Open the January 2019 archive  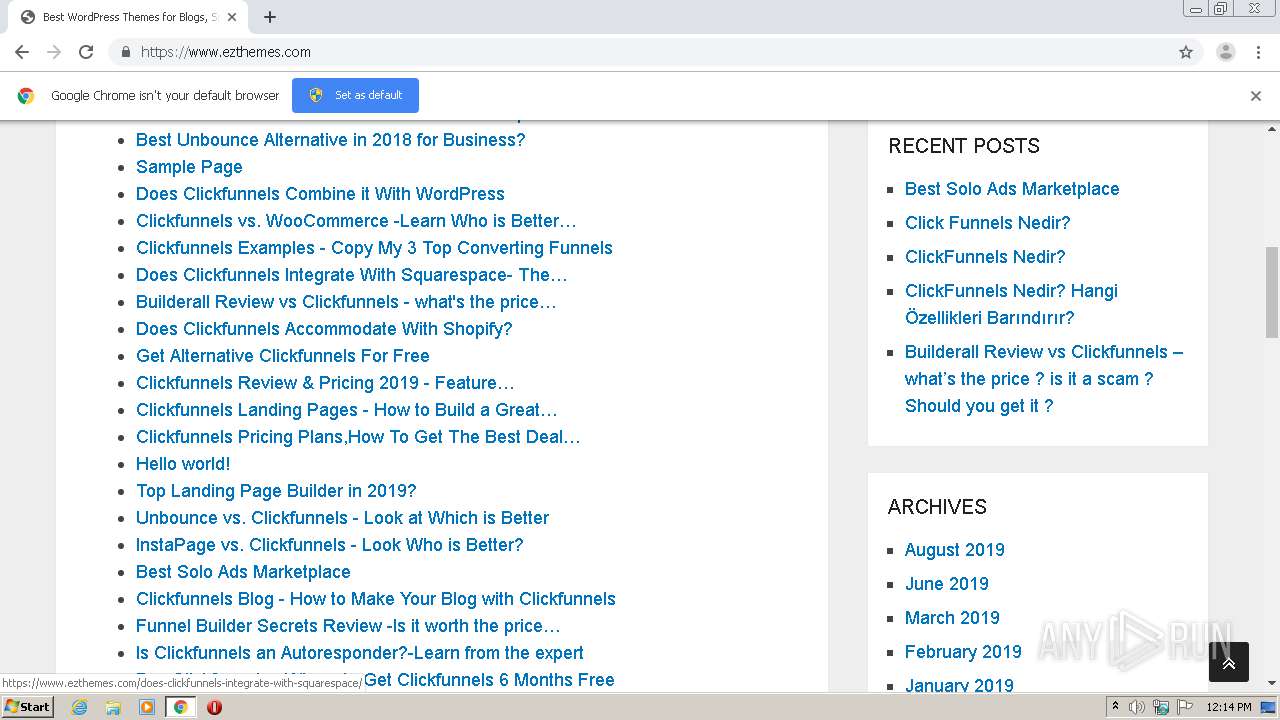(x=959, y=685)
